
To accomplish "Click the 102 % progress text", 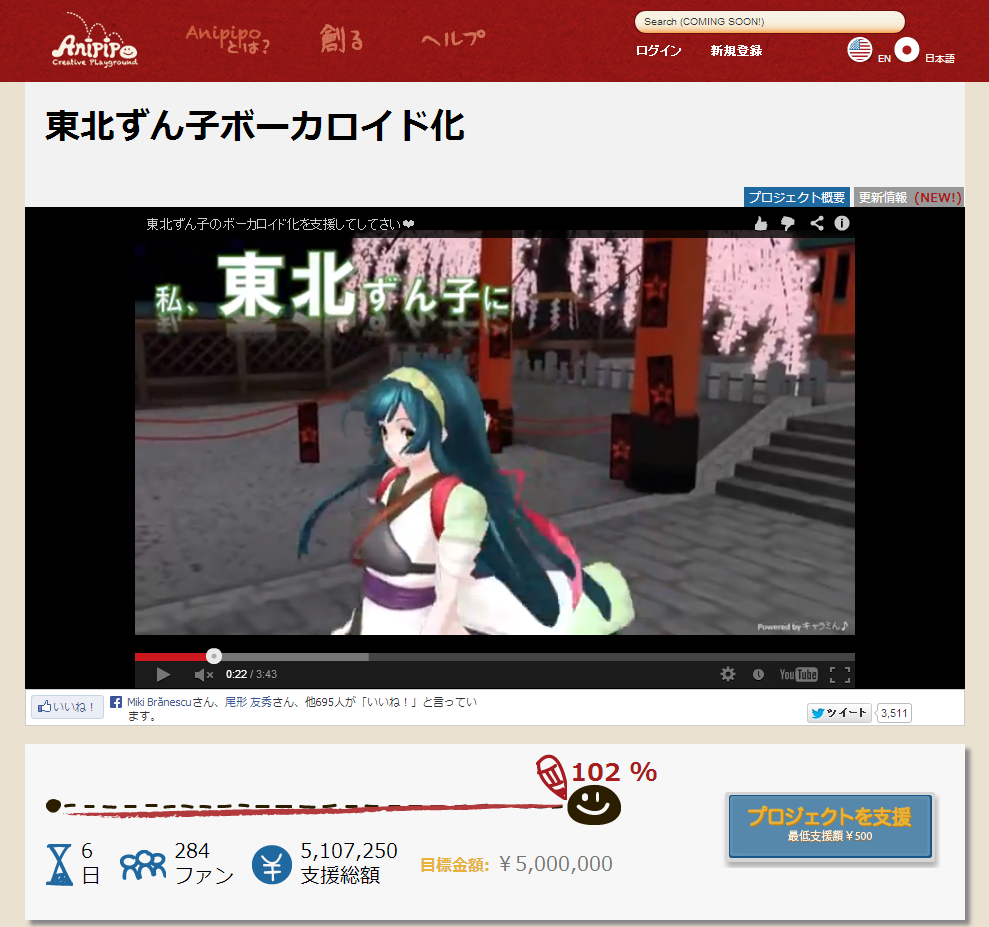I will pos(614,772).
